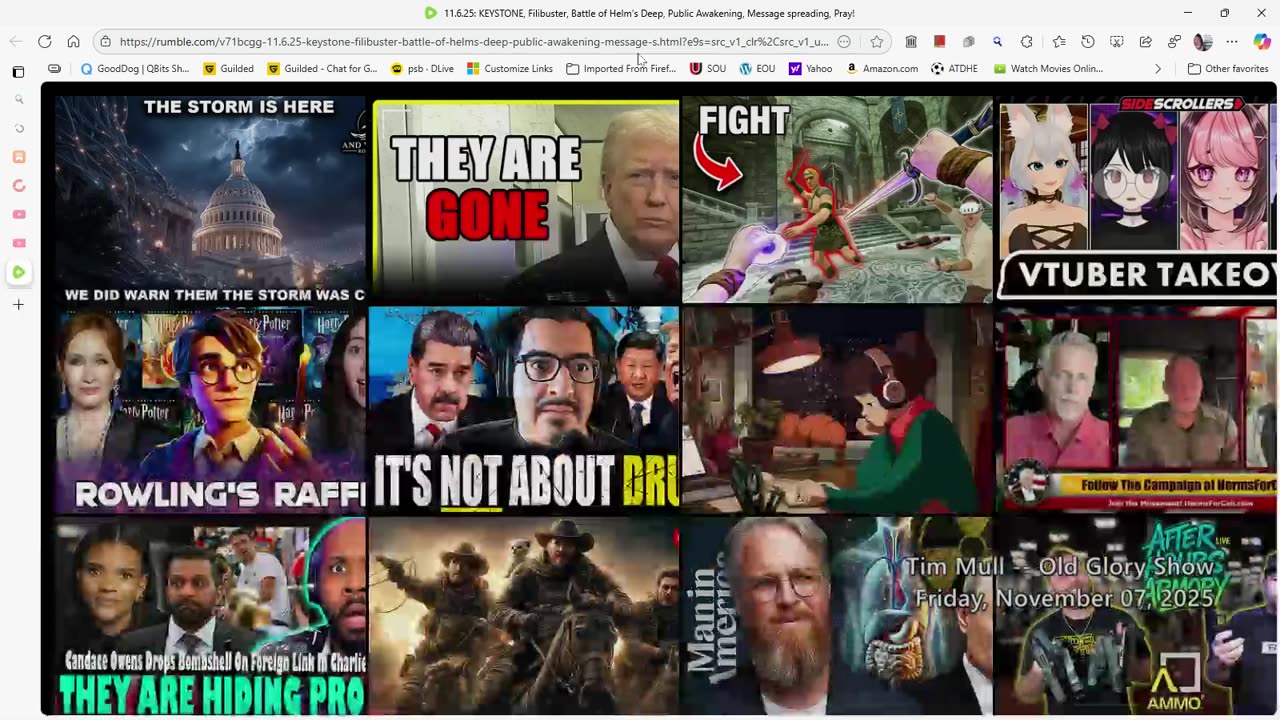
Task: Open the screenshot capture icon
Action: coord(1117,42)
